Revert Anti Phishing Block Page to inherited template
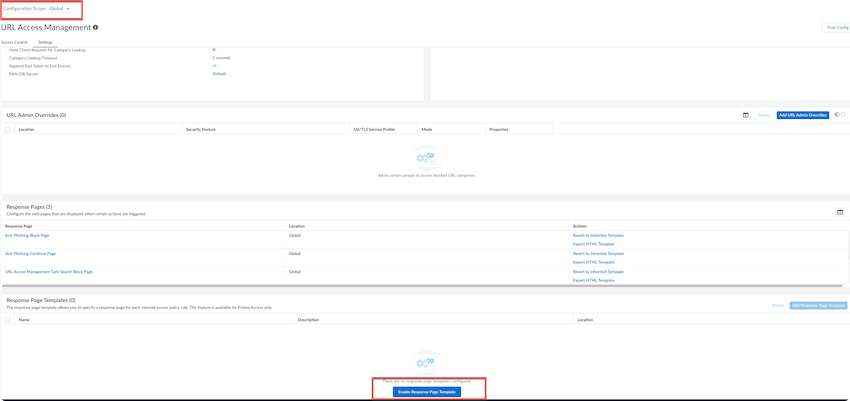The width and height of the screenshot is (850, 401). click(598, 236)
